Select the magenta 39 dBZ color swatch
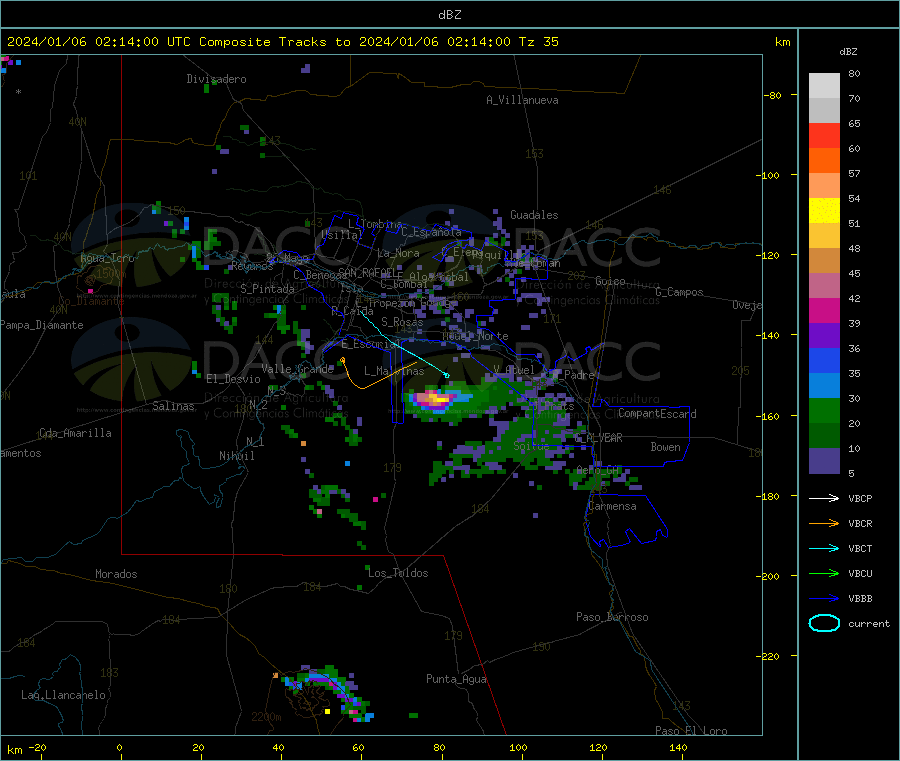The image size is (900, 761). click(824, 310)
